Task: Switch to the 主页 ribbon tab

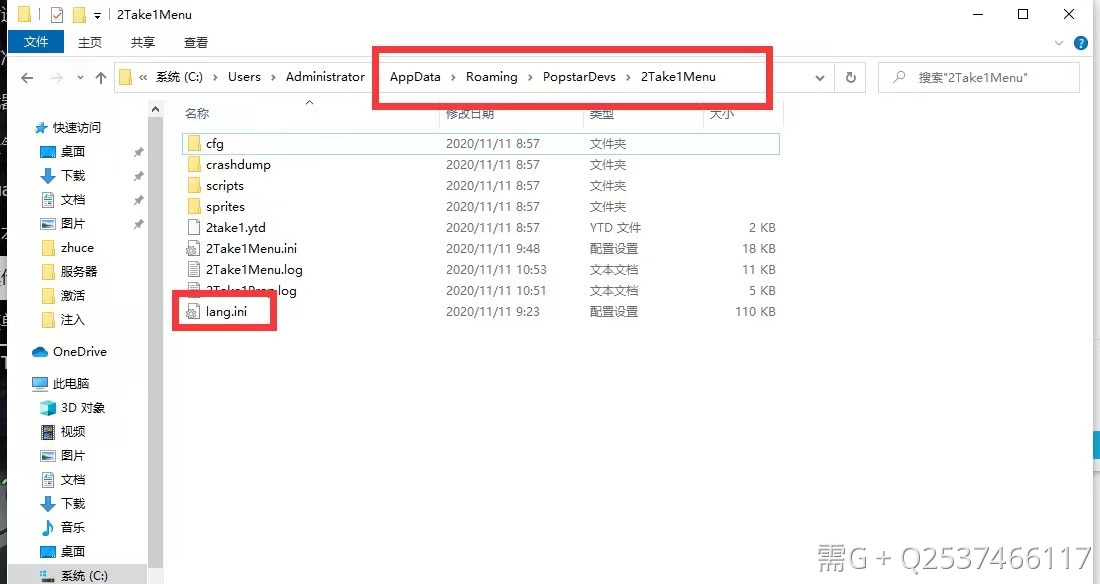Action: tap(90, 43)
